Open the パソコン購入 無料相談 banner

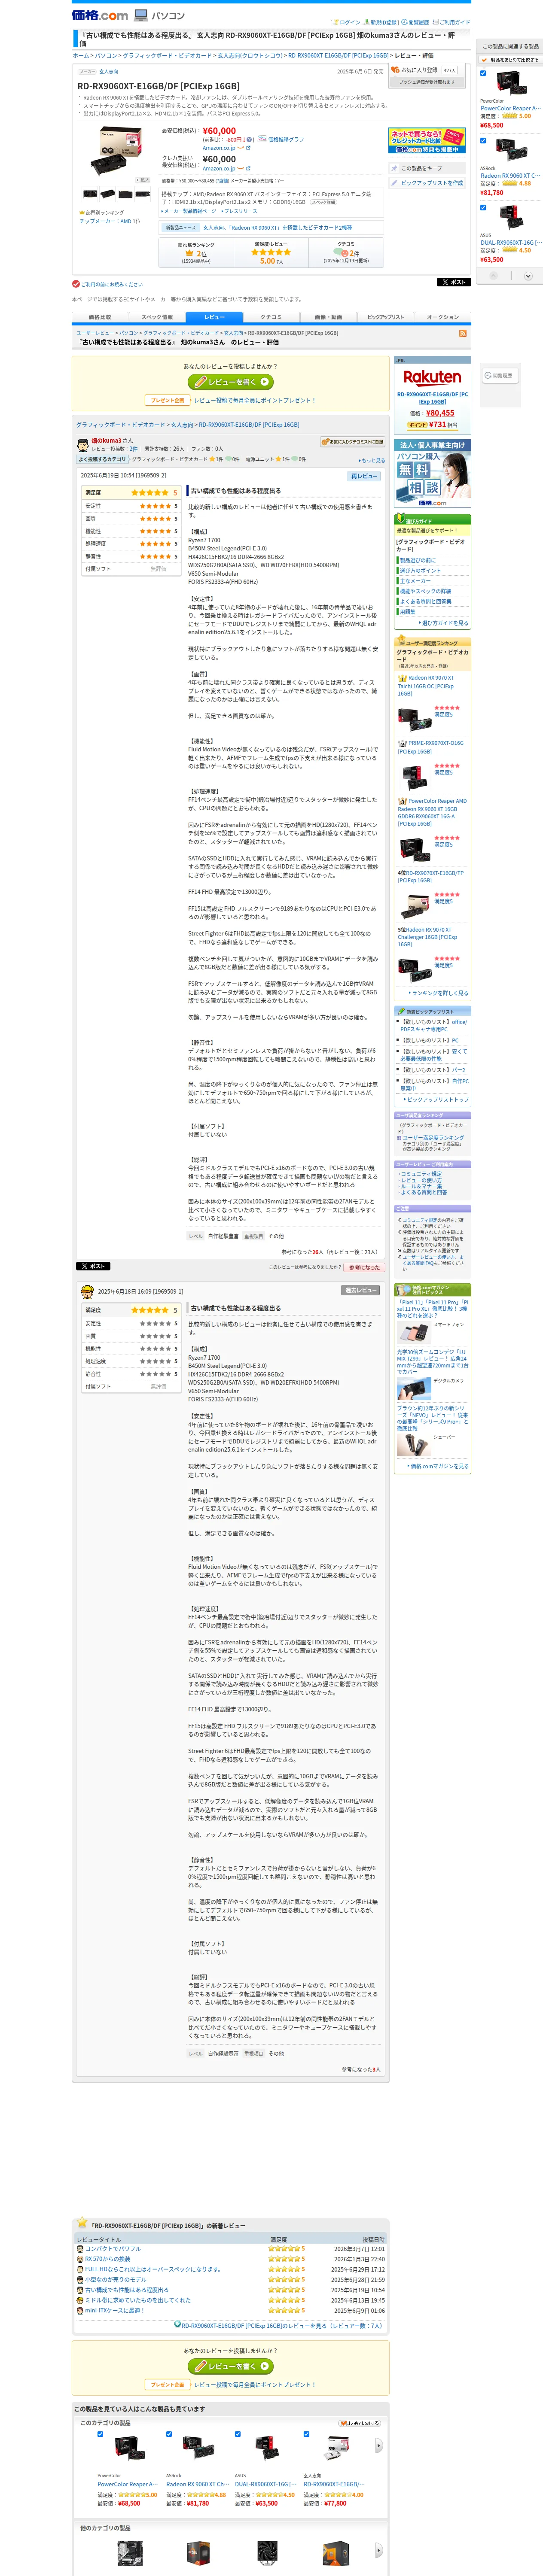click(432, 473)
